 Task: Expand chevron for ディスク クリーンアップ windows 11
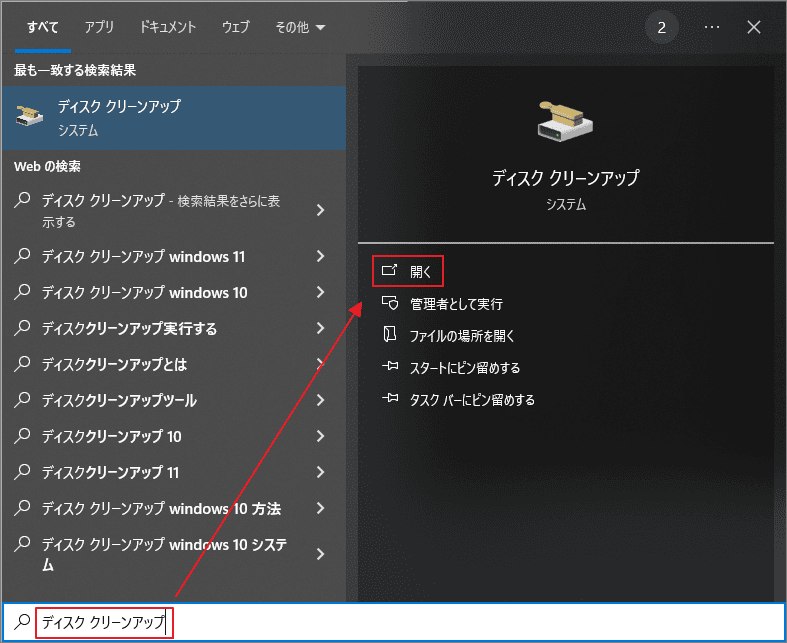click(321, 256)
